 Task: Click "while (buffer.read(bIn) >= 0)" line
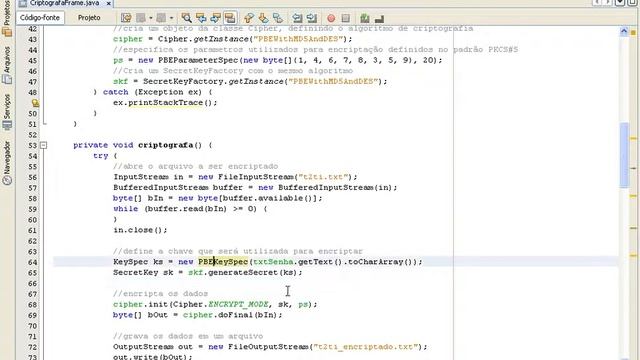pyautogui.click(x=190, y=209)
